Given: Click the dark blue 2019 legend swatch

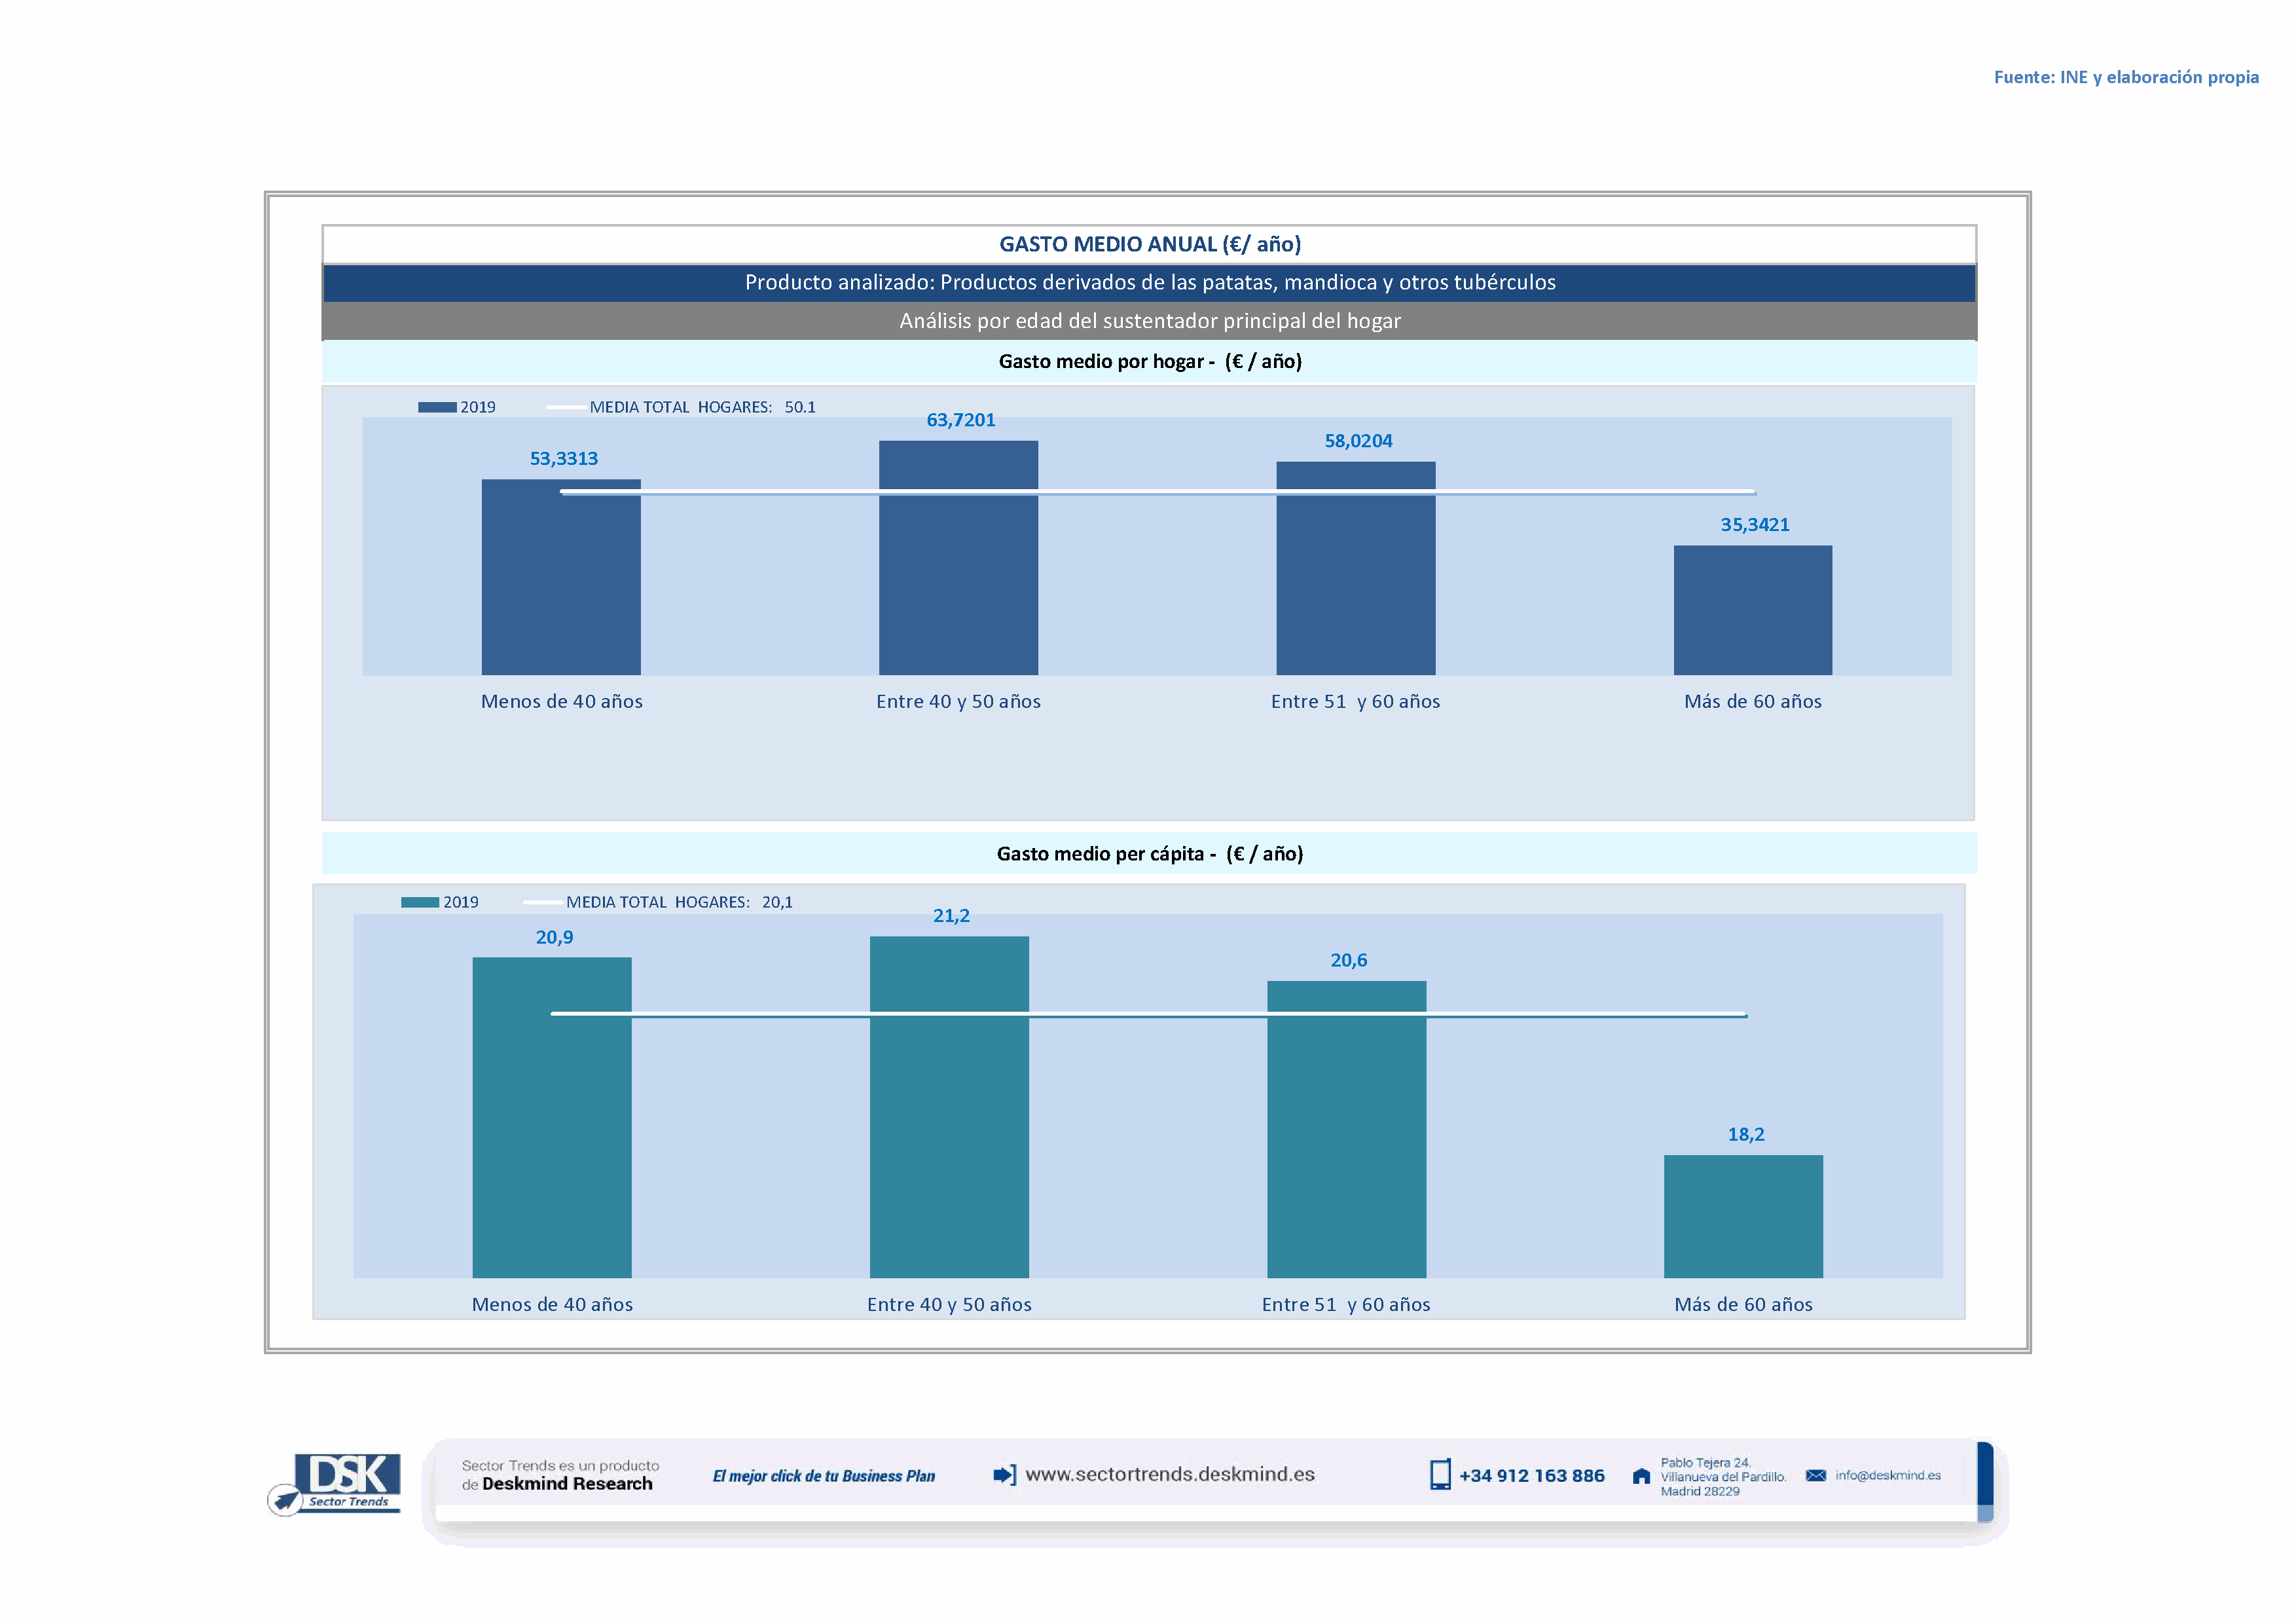Looking at the screenshot, I should tap(437, 407).
